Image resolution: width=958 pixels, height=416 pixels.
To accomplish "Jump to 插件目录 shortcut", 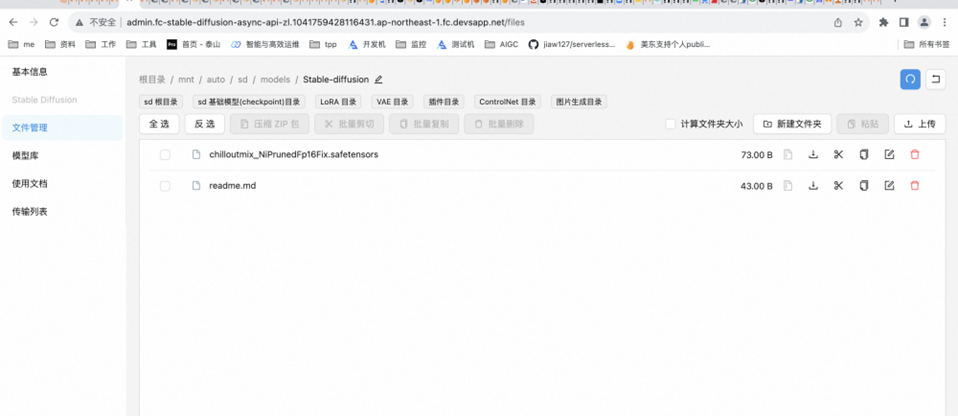I will coord(444,102).
